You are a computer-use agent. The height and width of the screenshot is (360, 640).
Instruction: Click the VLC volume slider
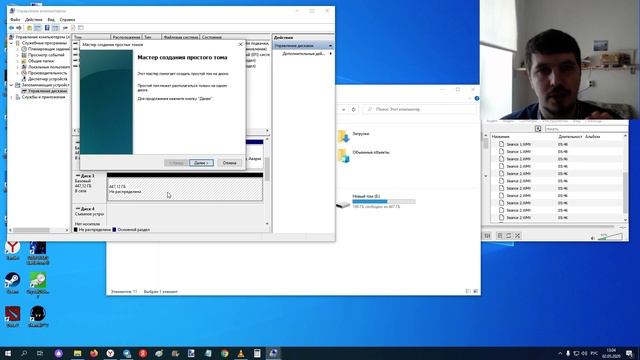point(610,236)
